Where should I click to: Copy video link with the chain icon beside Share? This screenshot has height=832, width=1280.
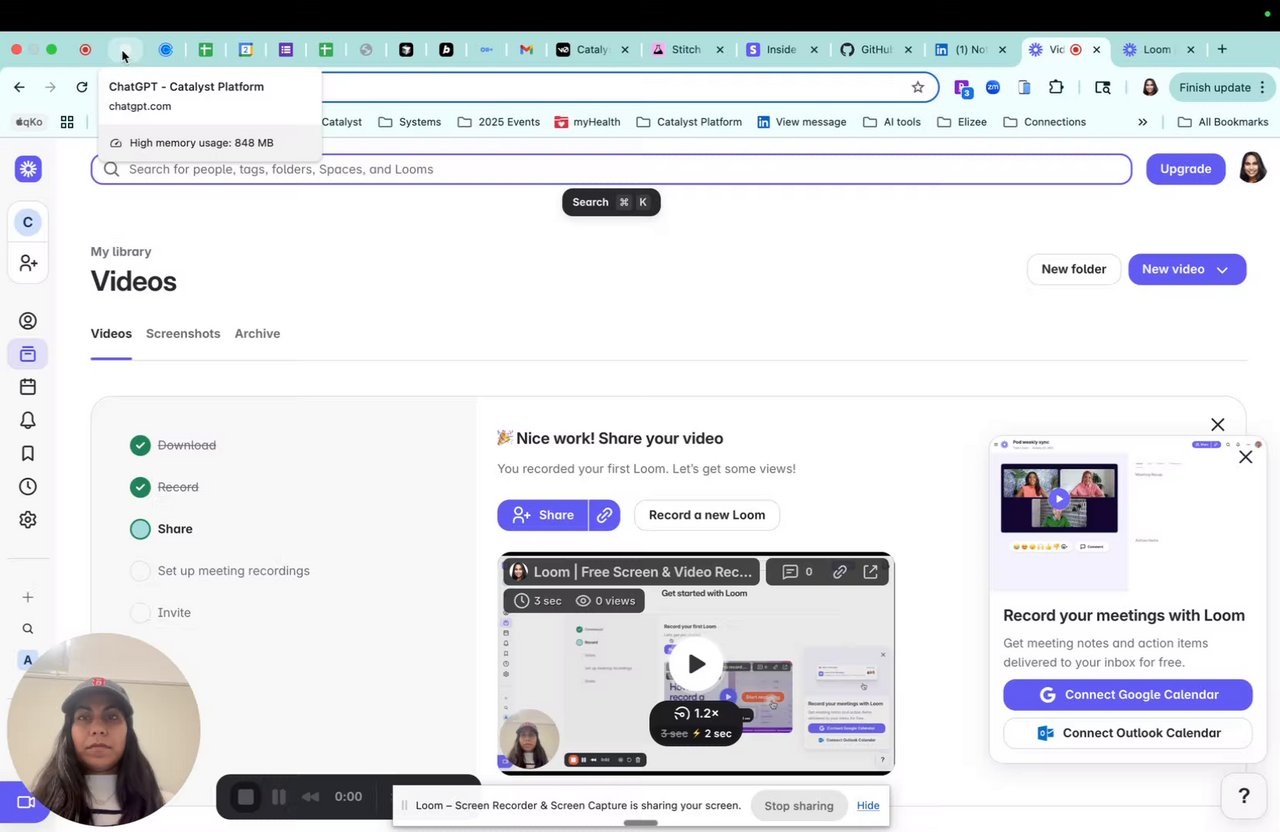click(x=604, y=515)
